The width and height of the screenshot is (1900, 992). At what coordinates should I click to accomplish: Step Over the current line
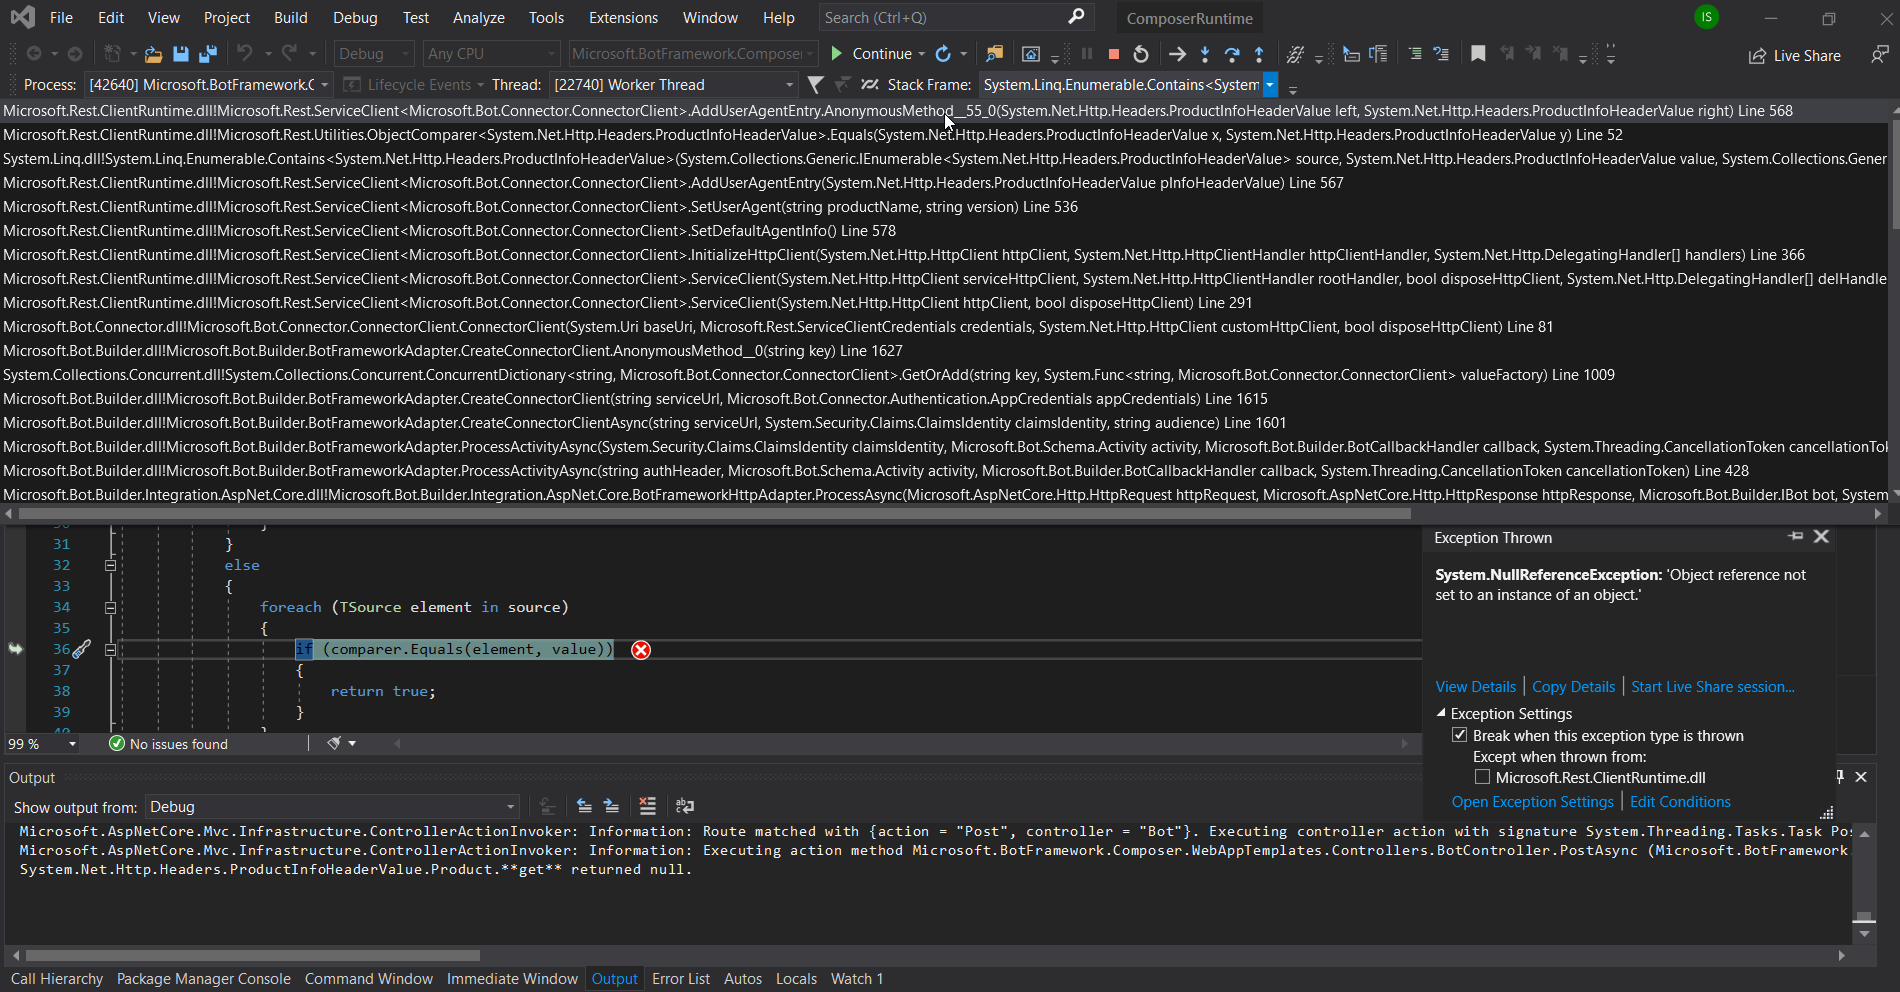[1232, 54]
